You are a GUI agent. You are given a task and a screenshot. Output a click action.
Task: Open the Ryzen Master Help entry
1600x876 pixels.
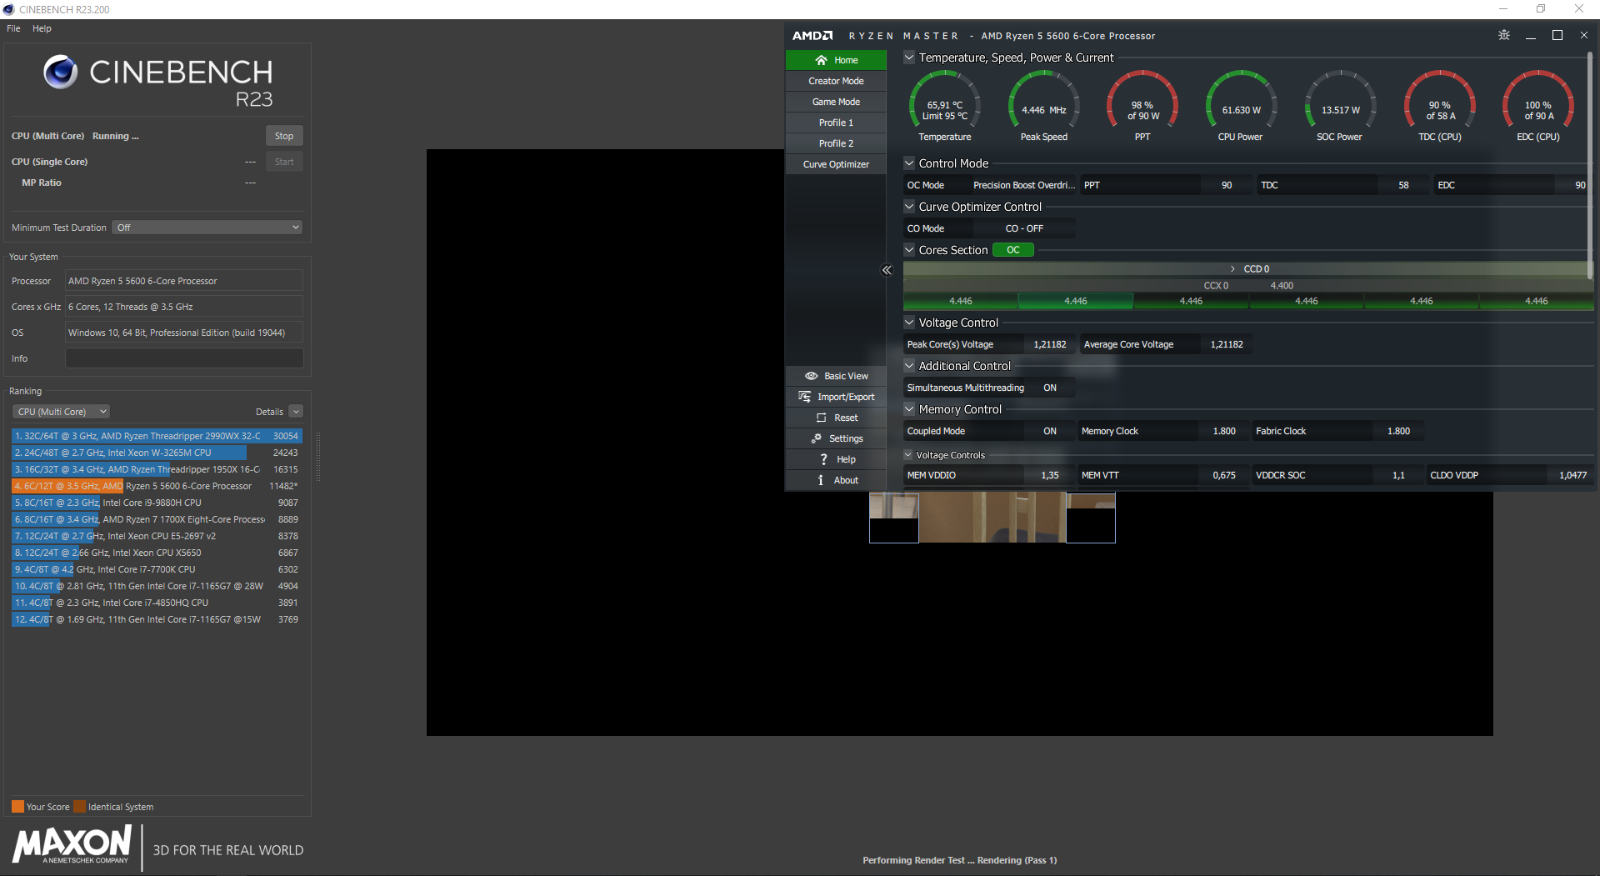tap(836, 460)
